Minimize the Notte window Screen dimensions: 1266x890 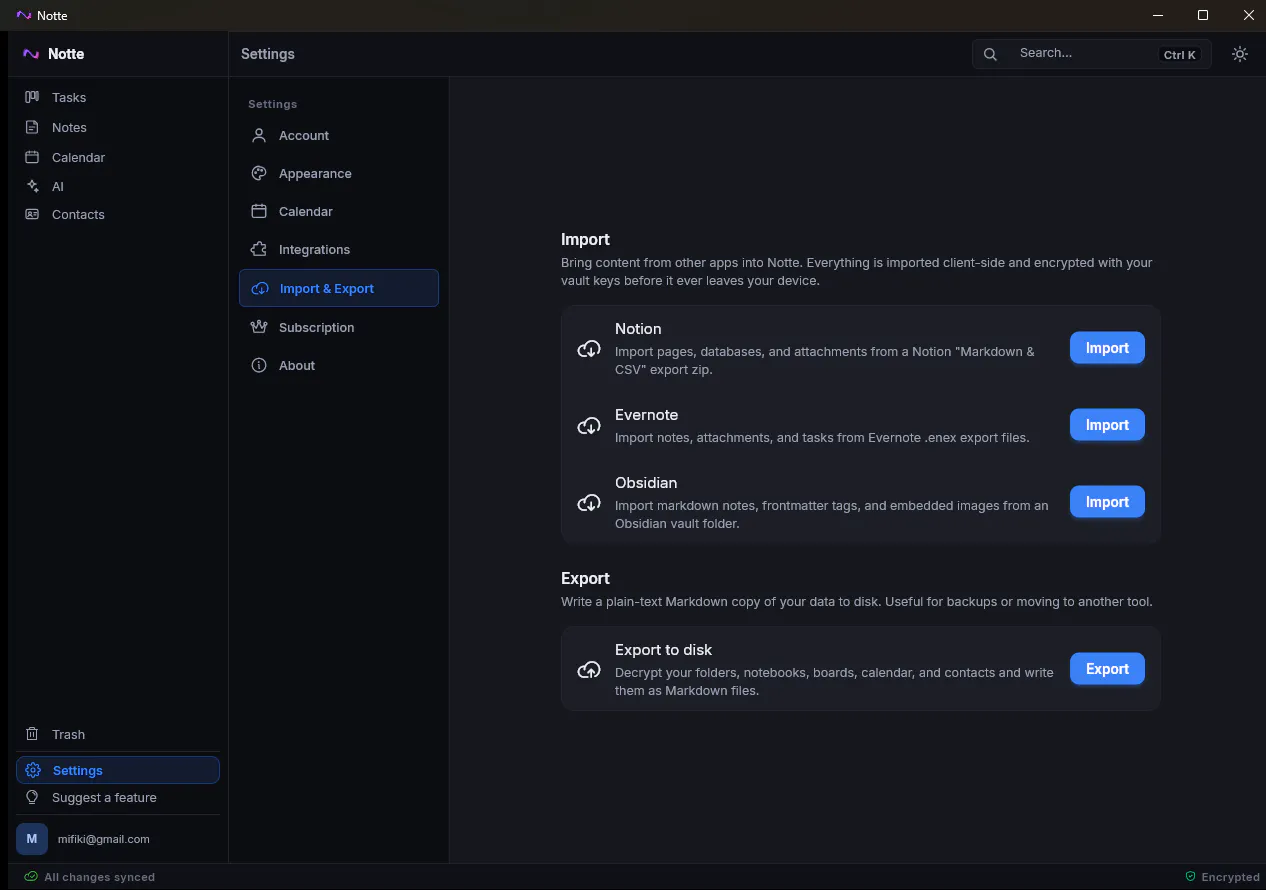pyautogui.click(x=1158, y=15)
